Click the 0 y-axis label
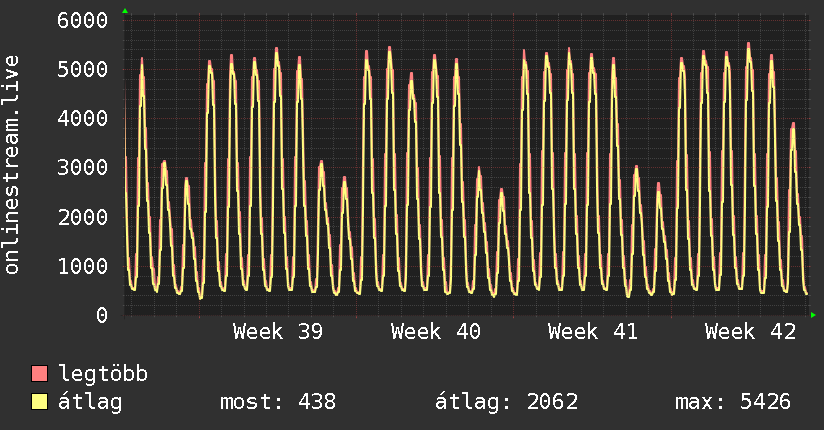The image size is (824, 430). tap(102, 315)
